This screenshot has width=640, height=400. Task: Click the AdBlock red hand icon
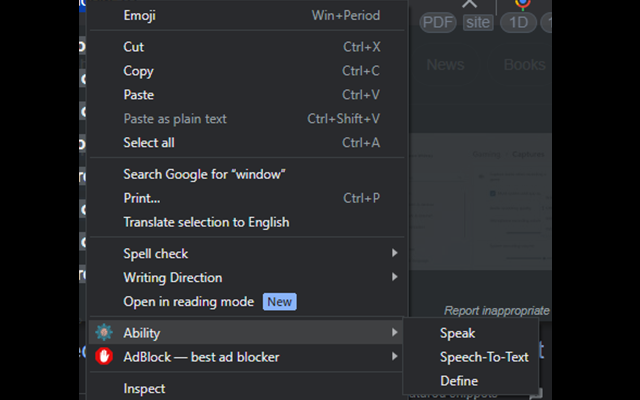point(104,356)
